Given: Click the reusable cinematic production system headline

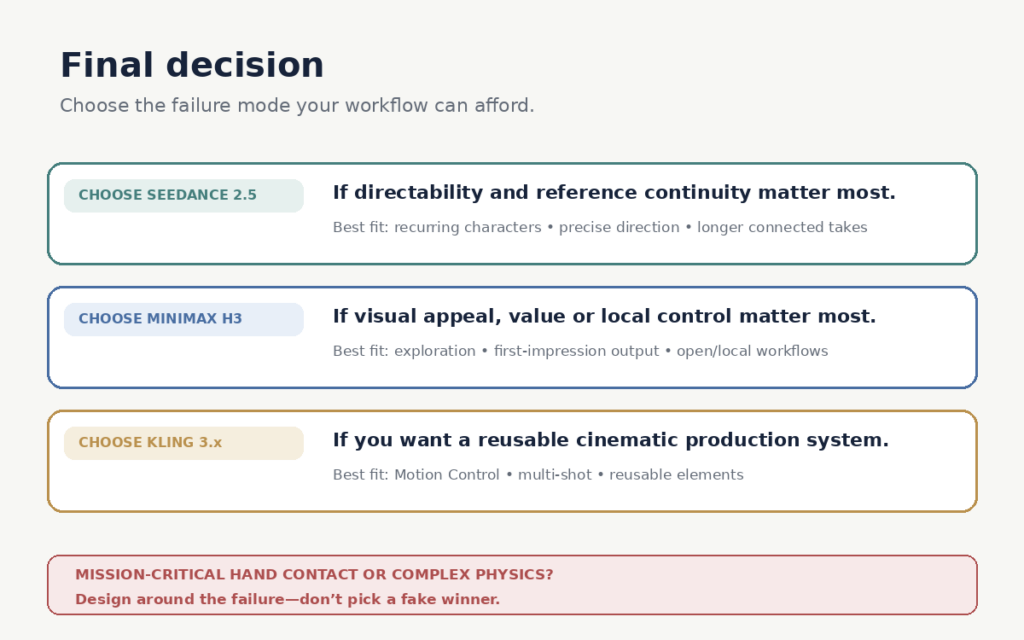Looking at the screenshot, I should [611, 440].
